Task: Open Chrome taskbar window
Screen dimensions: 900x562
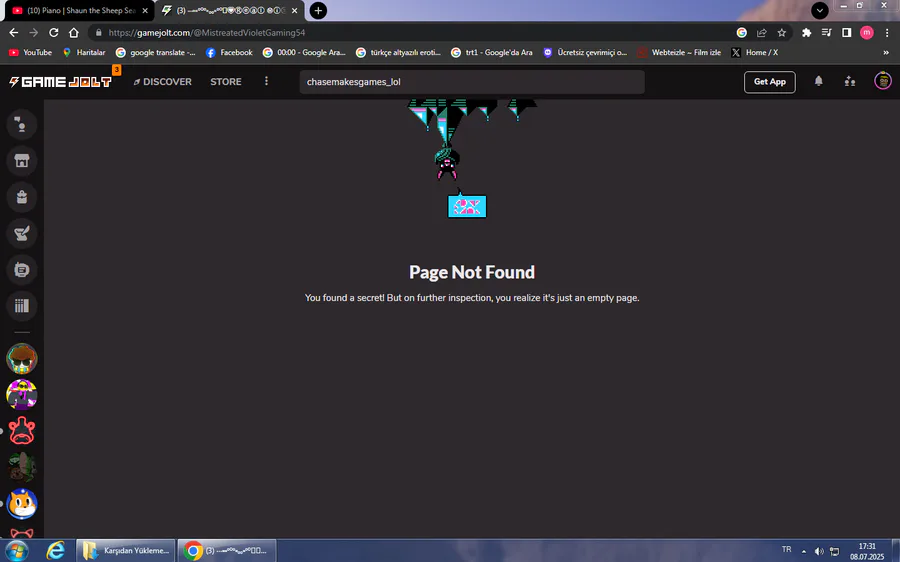Action: 227,551
